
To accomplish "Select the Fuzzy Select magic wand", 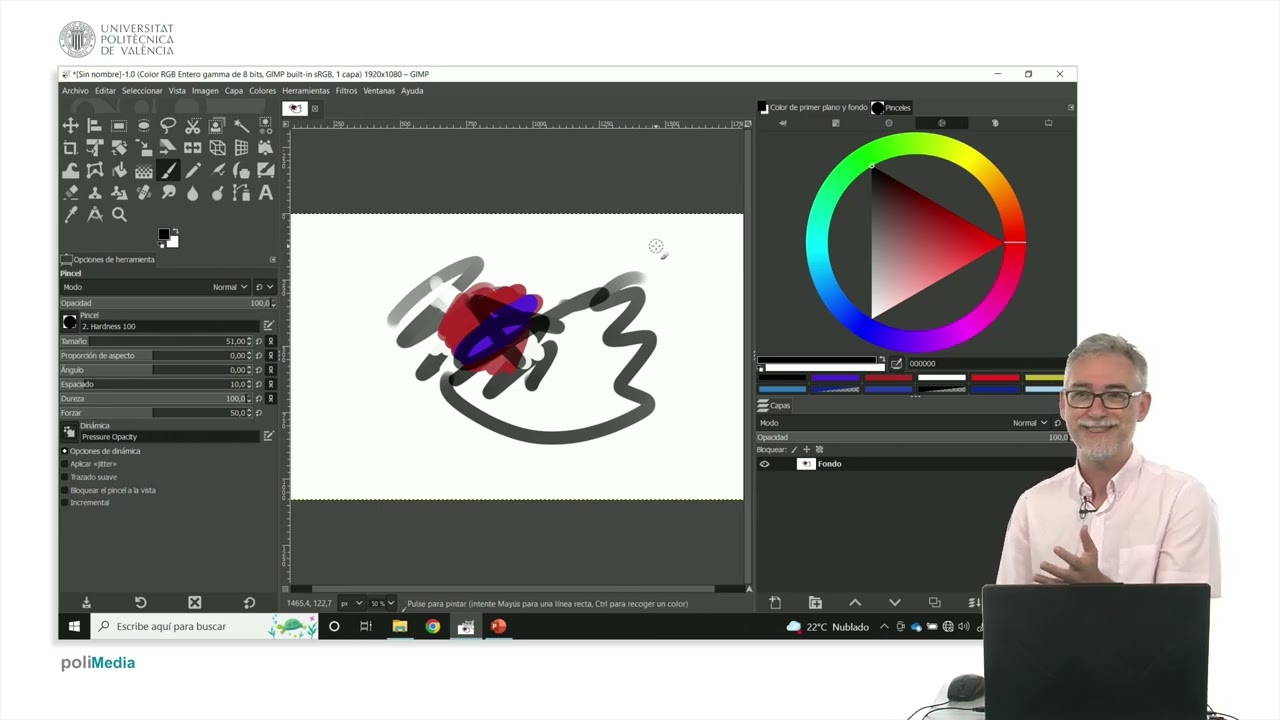I will coord(241,126).
